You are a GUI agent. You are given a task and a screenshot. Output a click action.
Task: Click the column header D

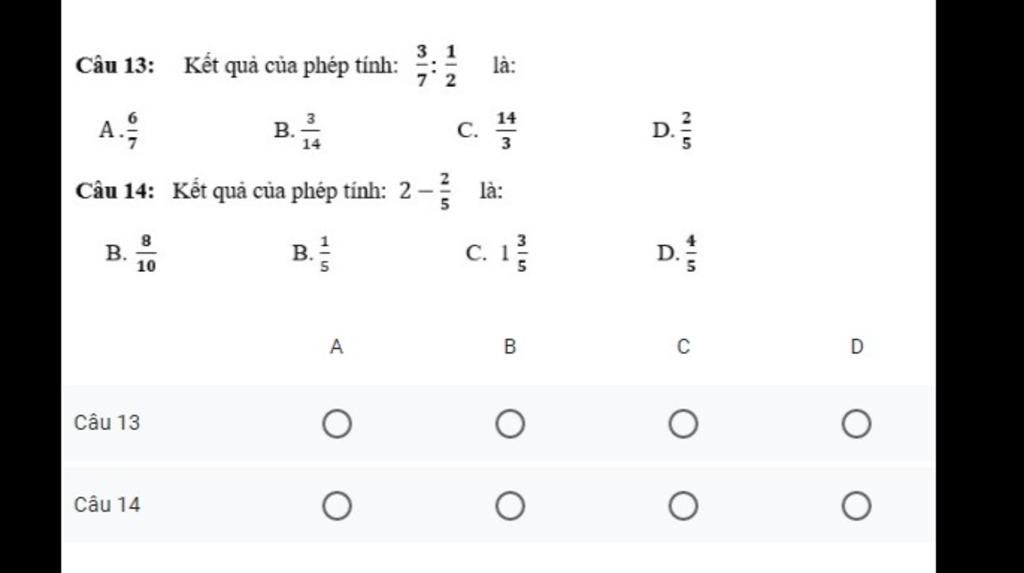(856, 347)
